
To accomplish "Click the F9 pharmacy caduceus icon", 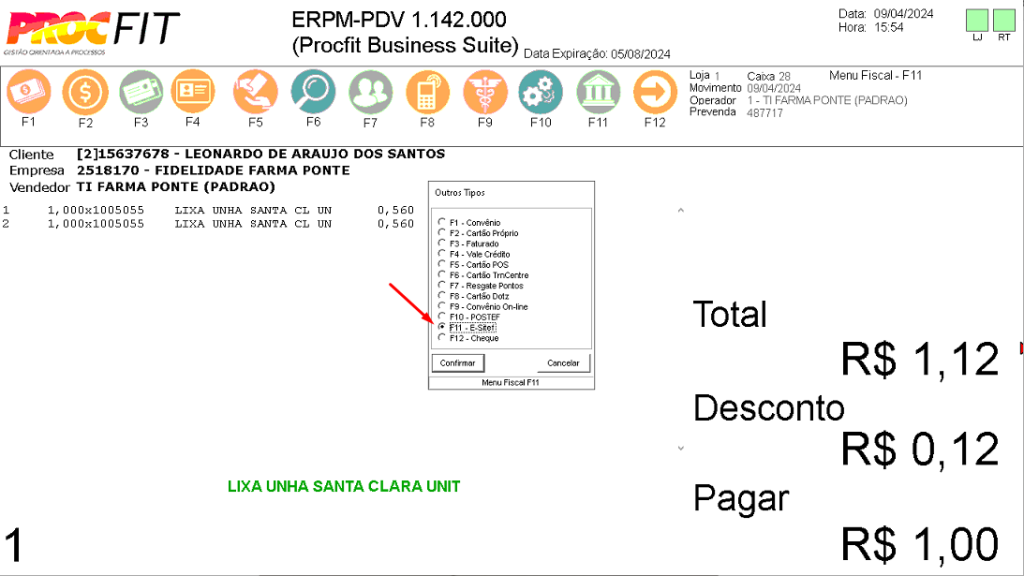I will [485, 92].
